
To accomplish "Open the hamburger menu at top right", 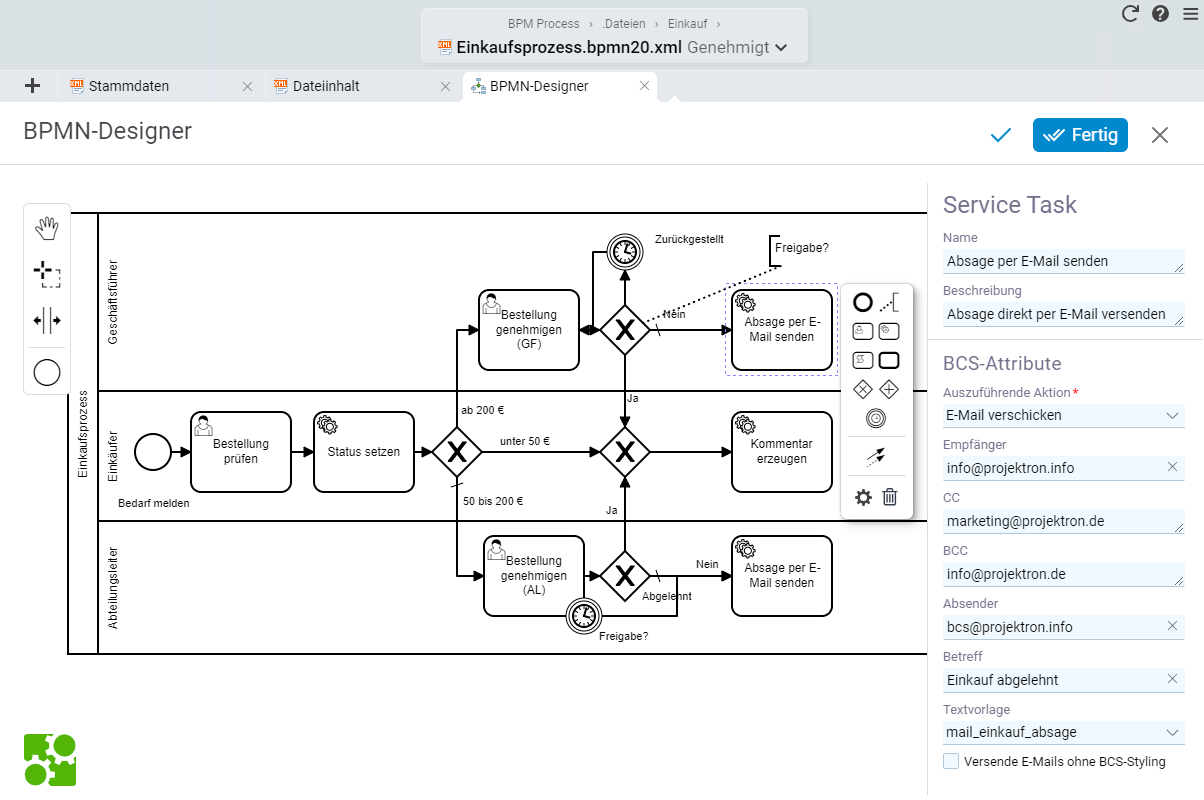I will coord(1190,14).
